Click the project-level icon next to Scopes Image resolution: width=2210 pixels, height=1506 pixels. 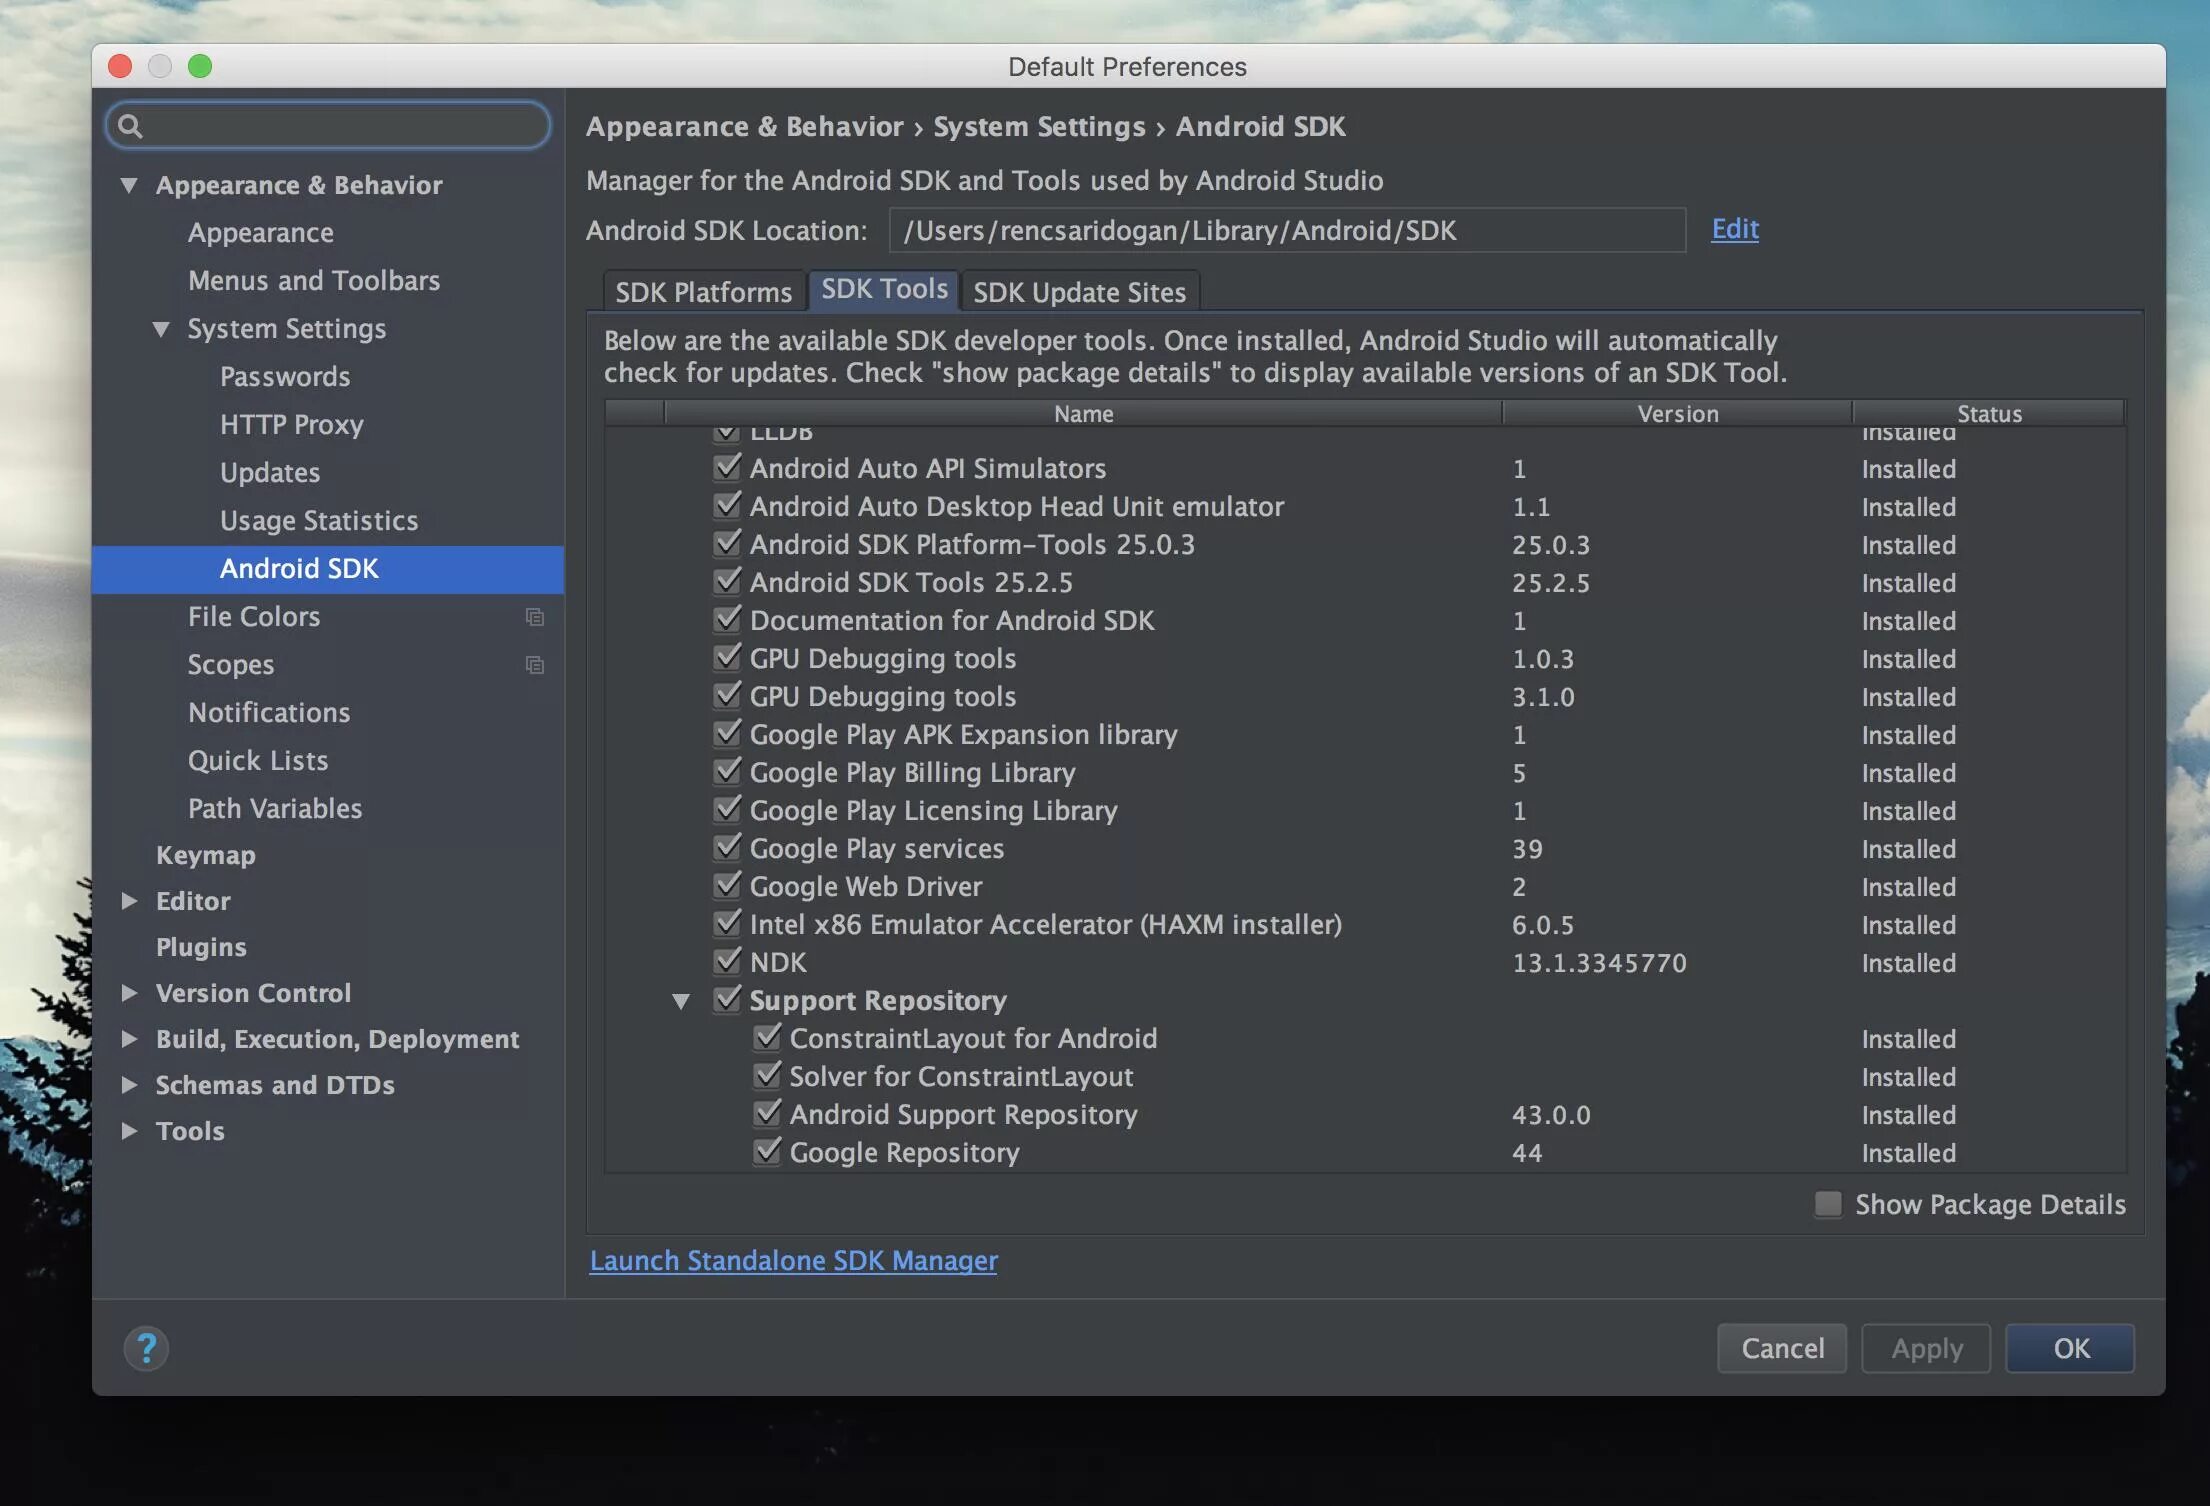[x=535, y=665]
